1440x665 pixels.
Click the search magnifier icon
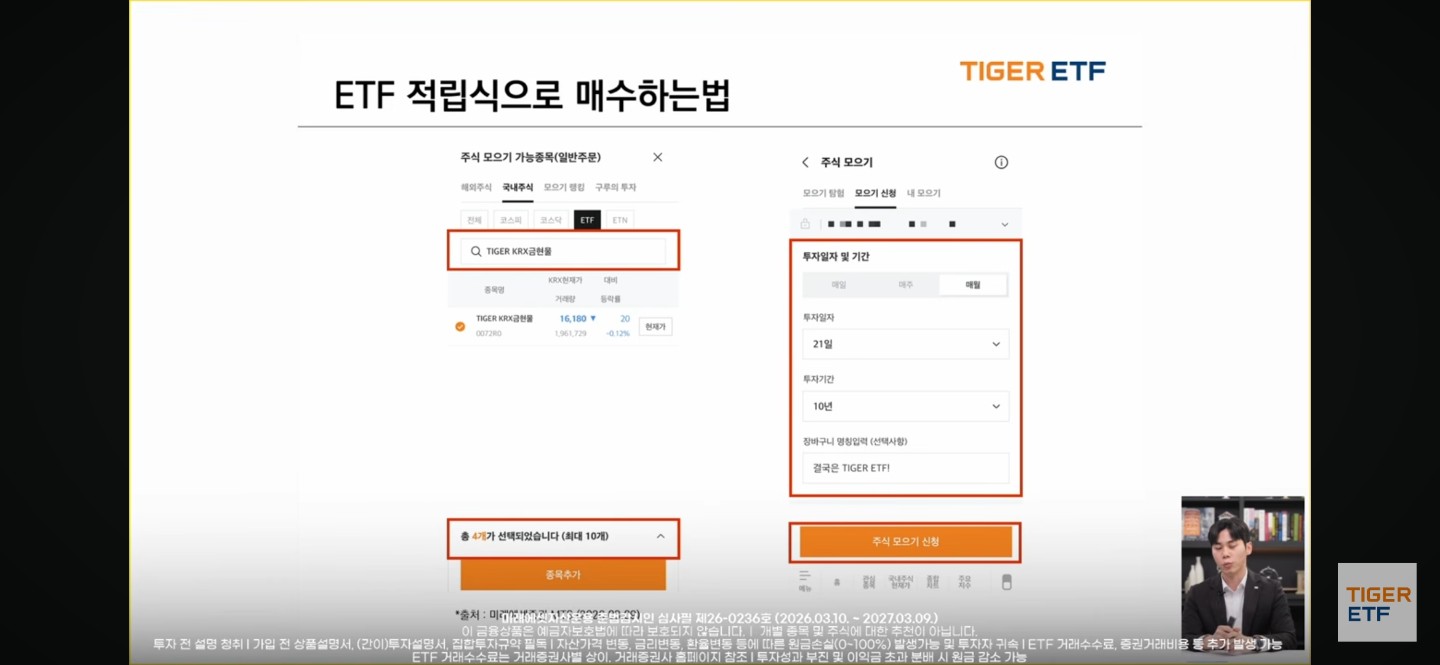tap(476, 252)
